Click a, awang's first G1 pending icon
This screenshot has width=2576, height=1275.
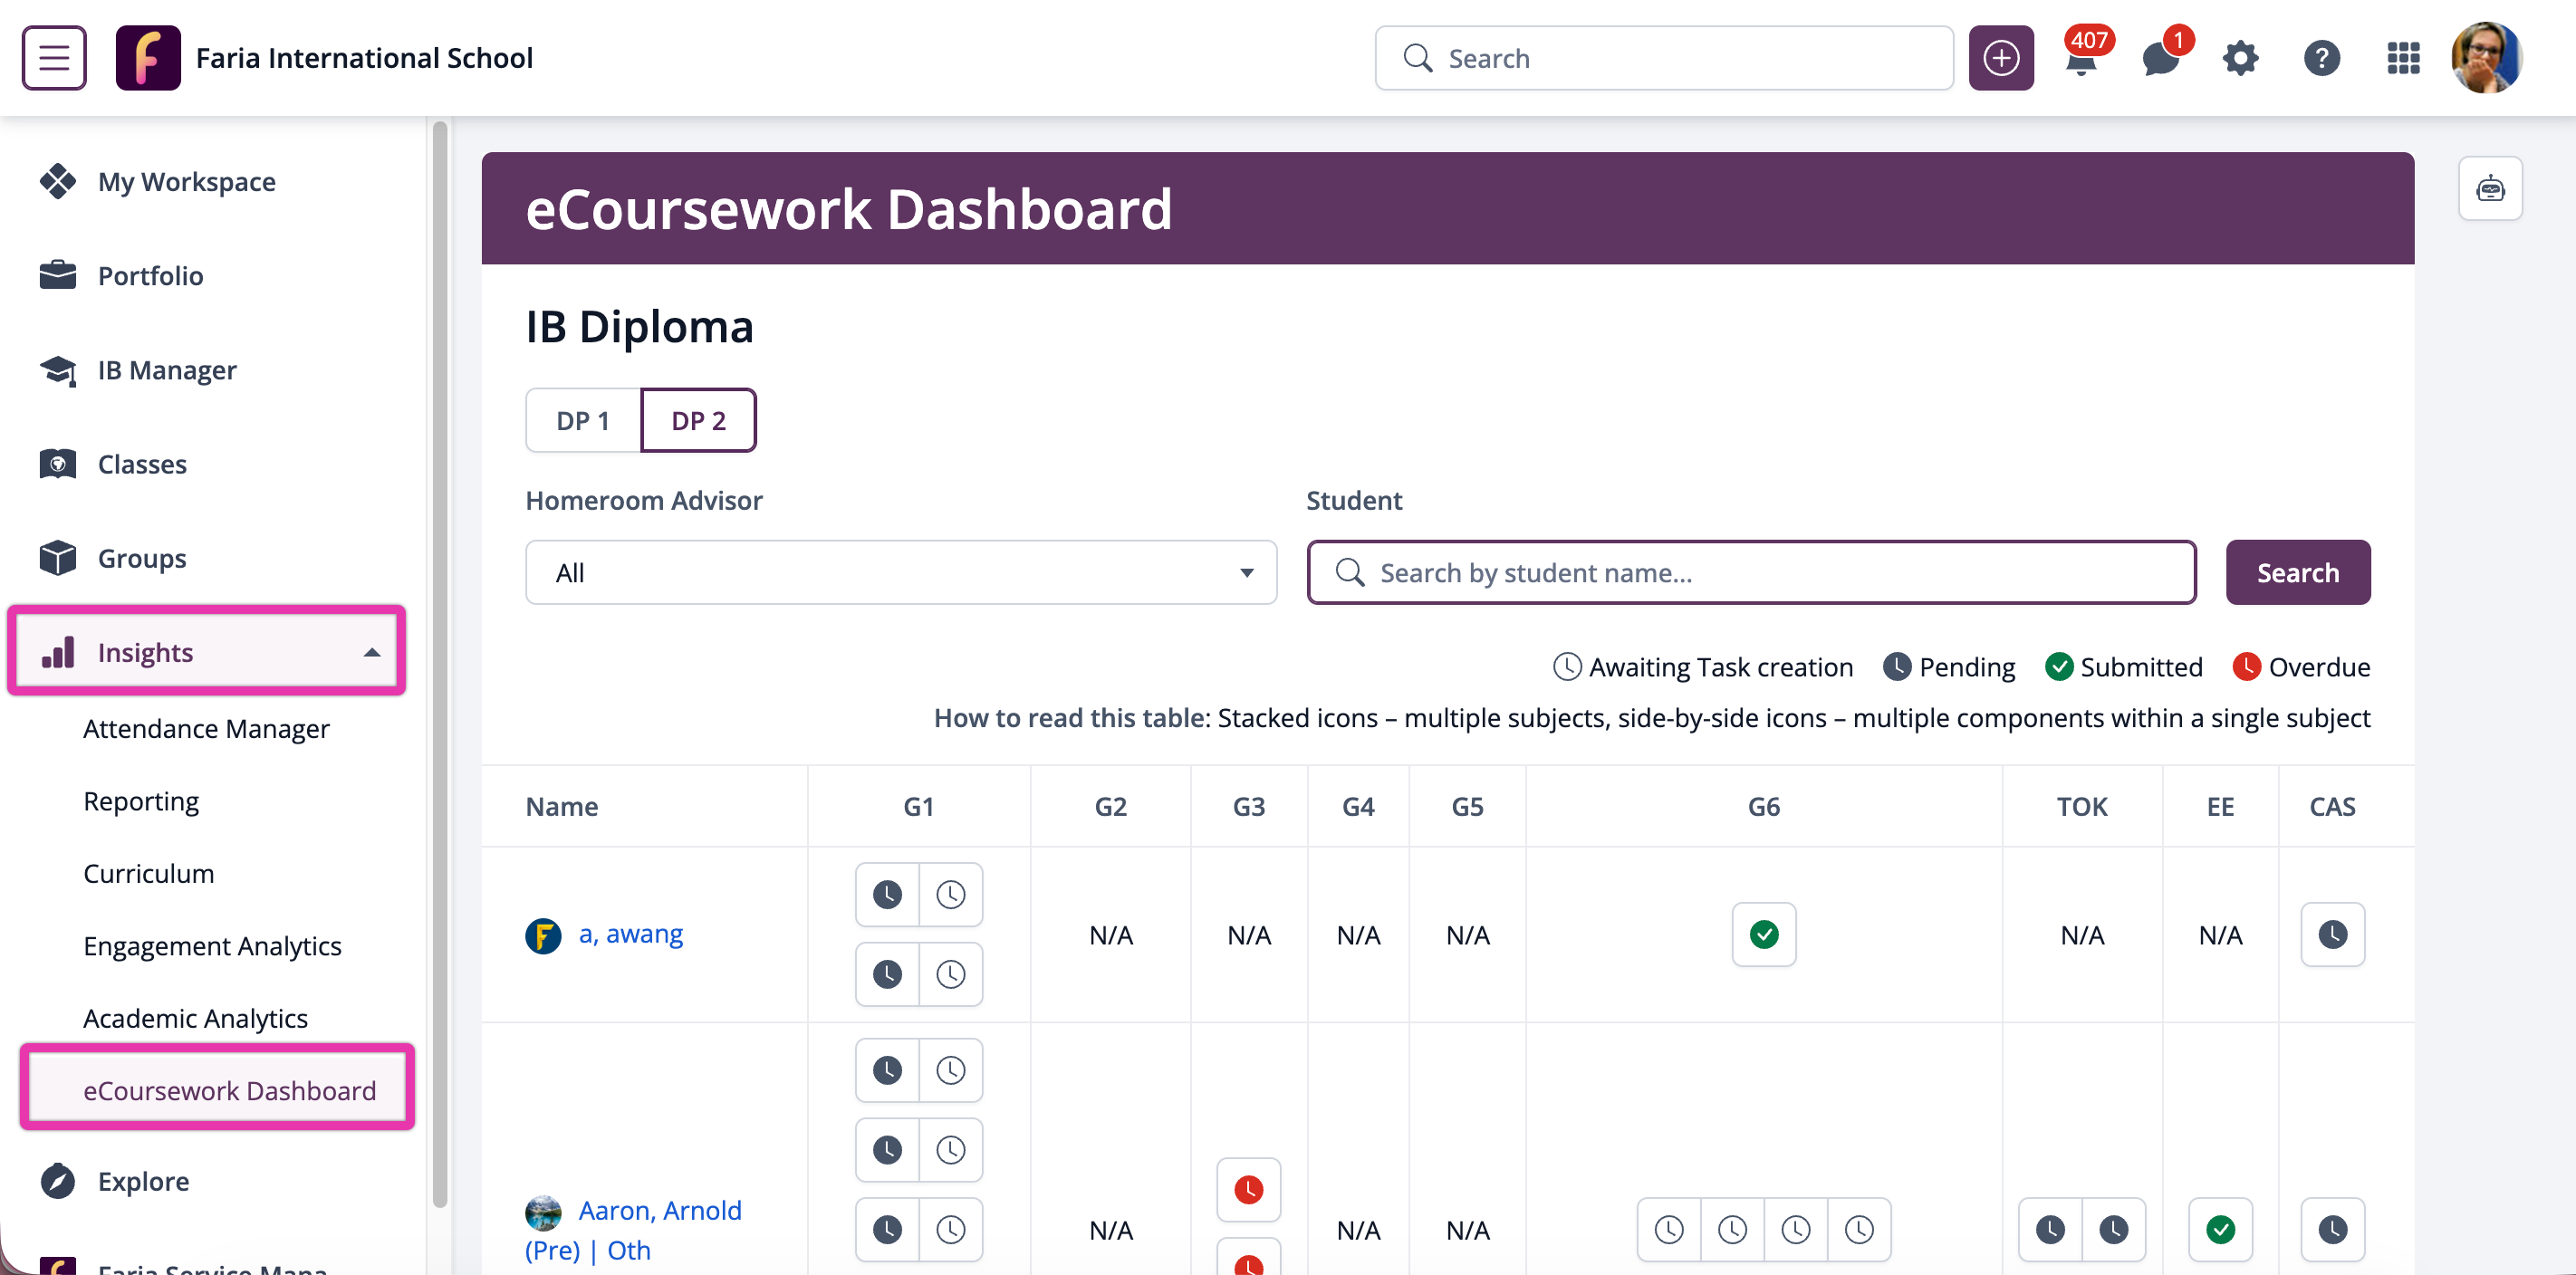887,894
